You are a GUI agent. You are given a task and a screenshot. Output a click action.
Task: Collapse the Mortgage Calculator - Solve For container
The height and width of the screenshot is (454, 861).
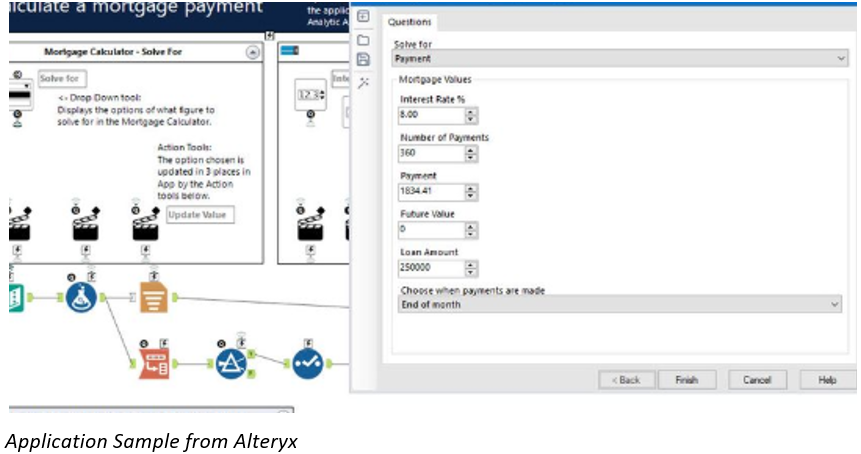[252, 51]
